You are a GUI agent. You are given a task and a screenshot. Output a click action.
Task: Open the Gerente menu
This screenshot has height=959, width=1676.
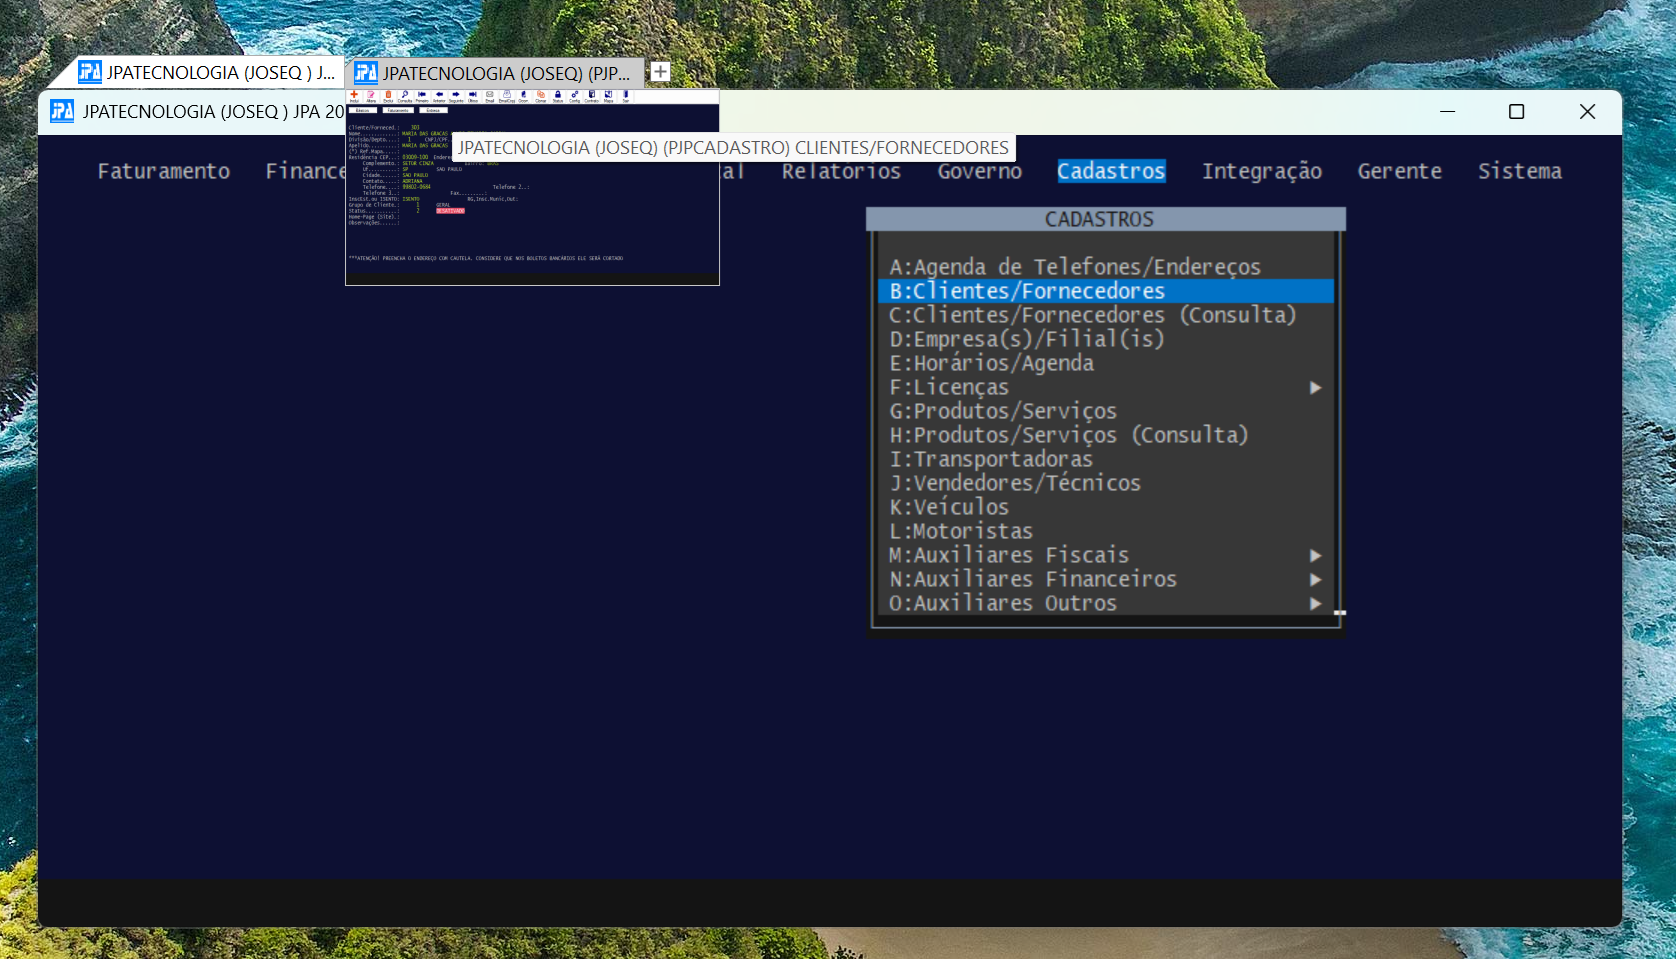(1399, 171)
